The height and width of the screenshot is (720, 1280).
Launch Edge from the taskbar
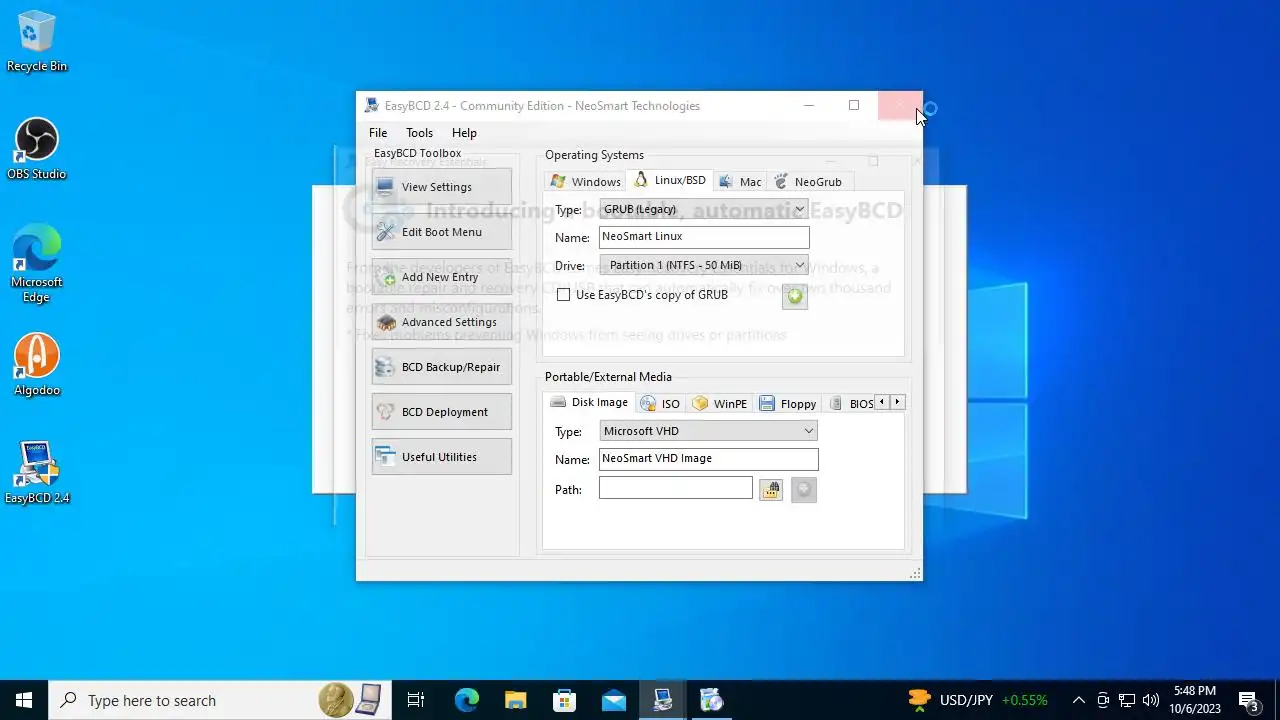467,700
